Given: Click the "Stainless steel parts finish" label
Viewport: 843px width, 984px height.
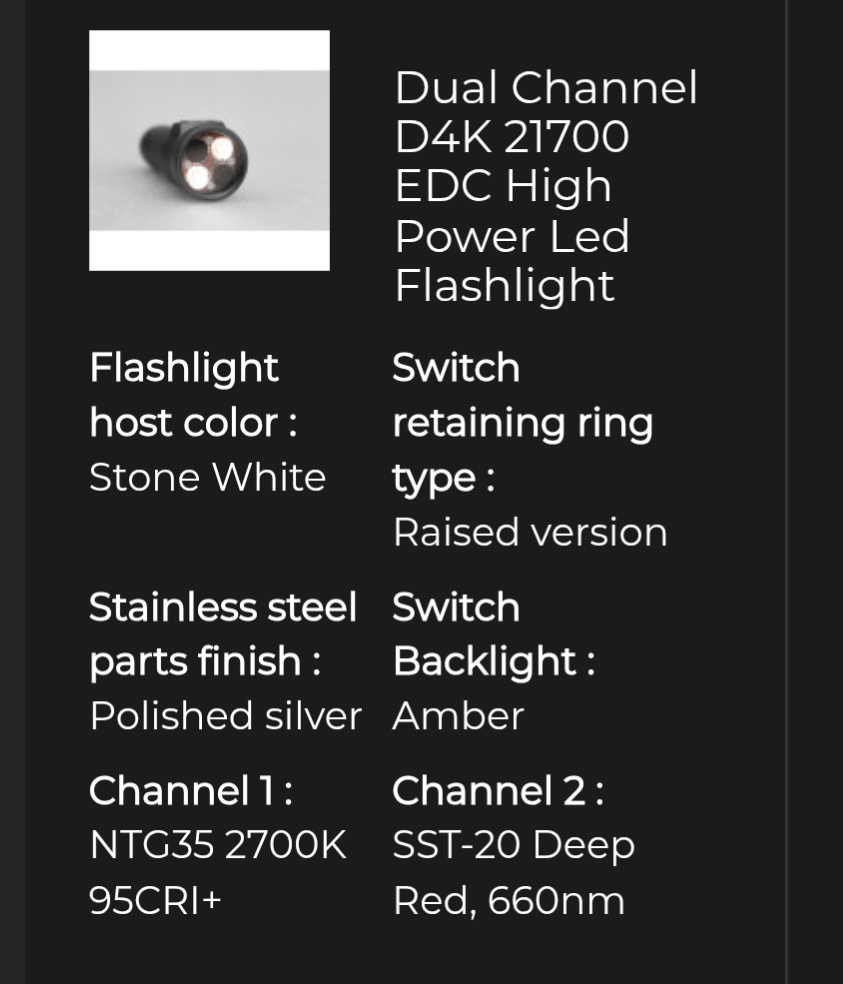Looking at the screenshot, I should click(222, 634).
